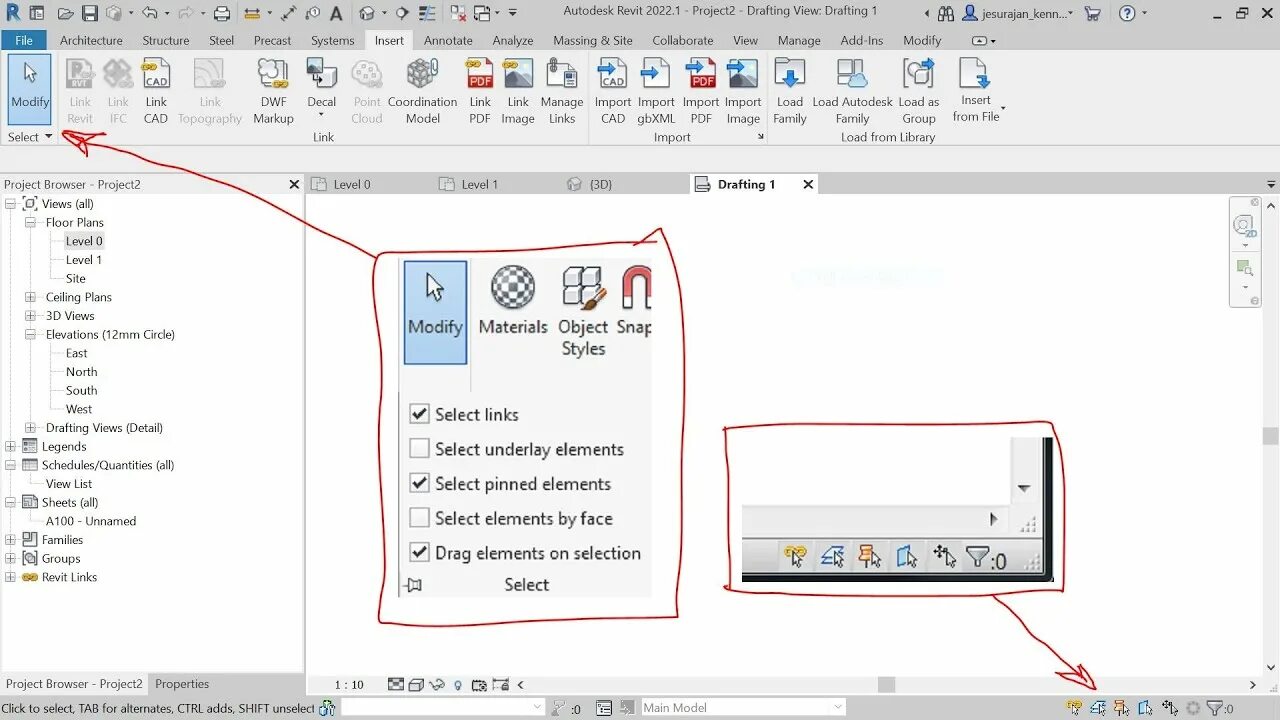Collapse the Floor Plans tree node
This screenshot has width=1280, height=720.
[x=31, y=222]
